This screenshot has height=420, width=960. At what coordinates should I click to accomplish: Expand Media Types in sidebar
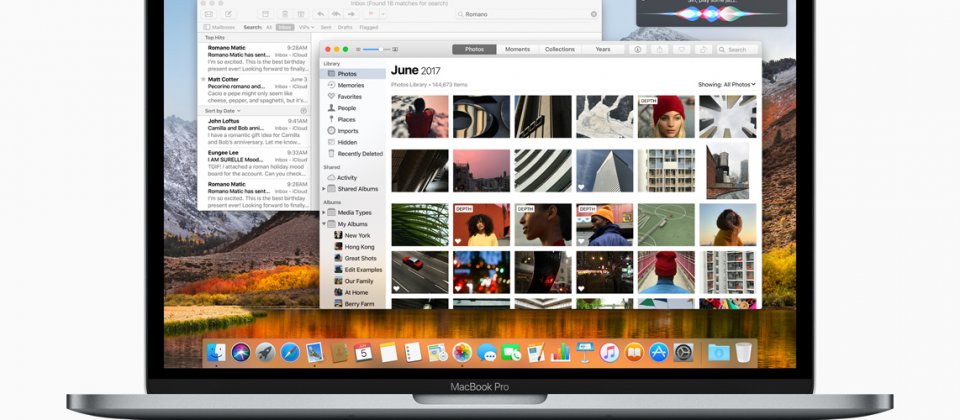(x=324, y=212)
